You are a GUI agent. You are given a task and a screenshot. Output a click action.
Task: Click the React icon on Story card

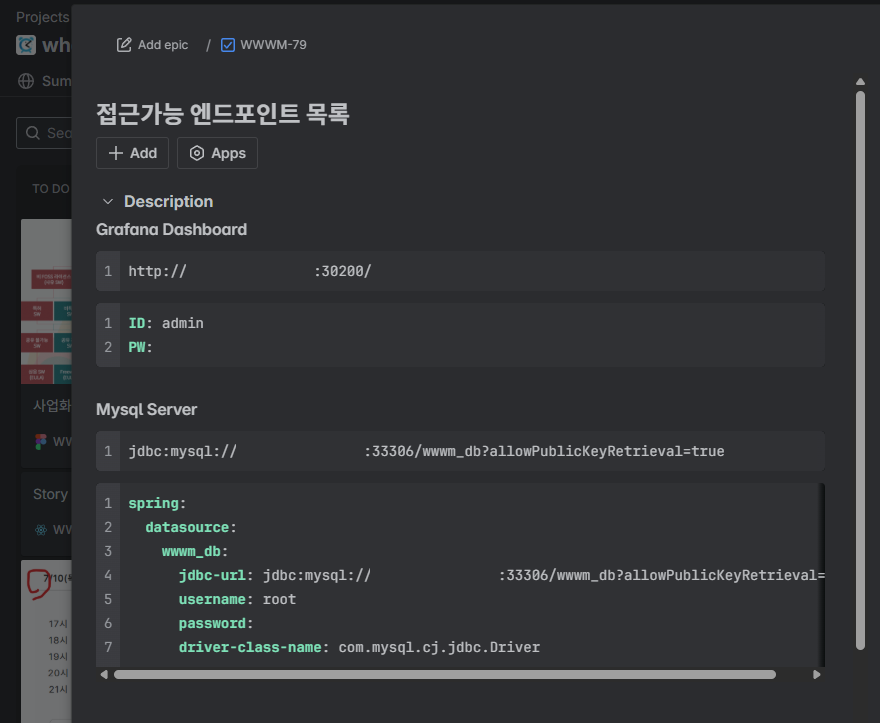point(41,530)
